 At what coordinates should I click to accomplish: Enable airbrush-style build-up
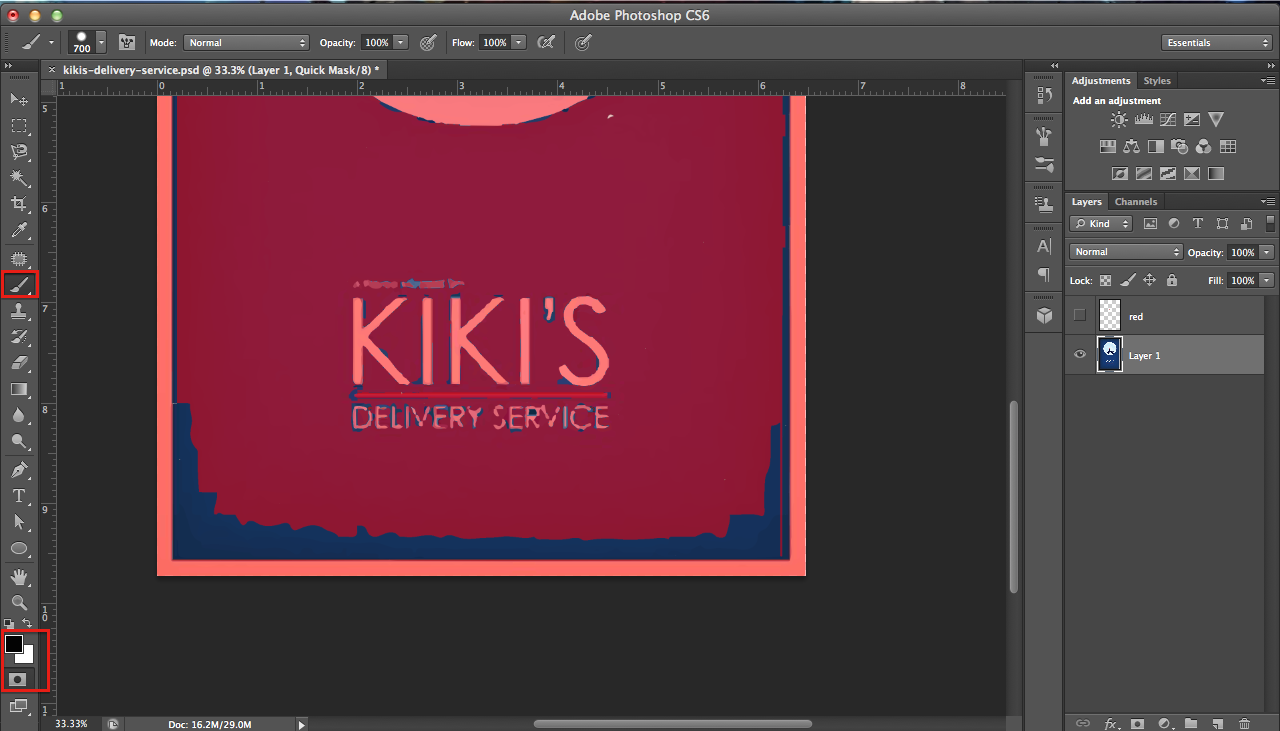click(x=544, y=42)
